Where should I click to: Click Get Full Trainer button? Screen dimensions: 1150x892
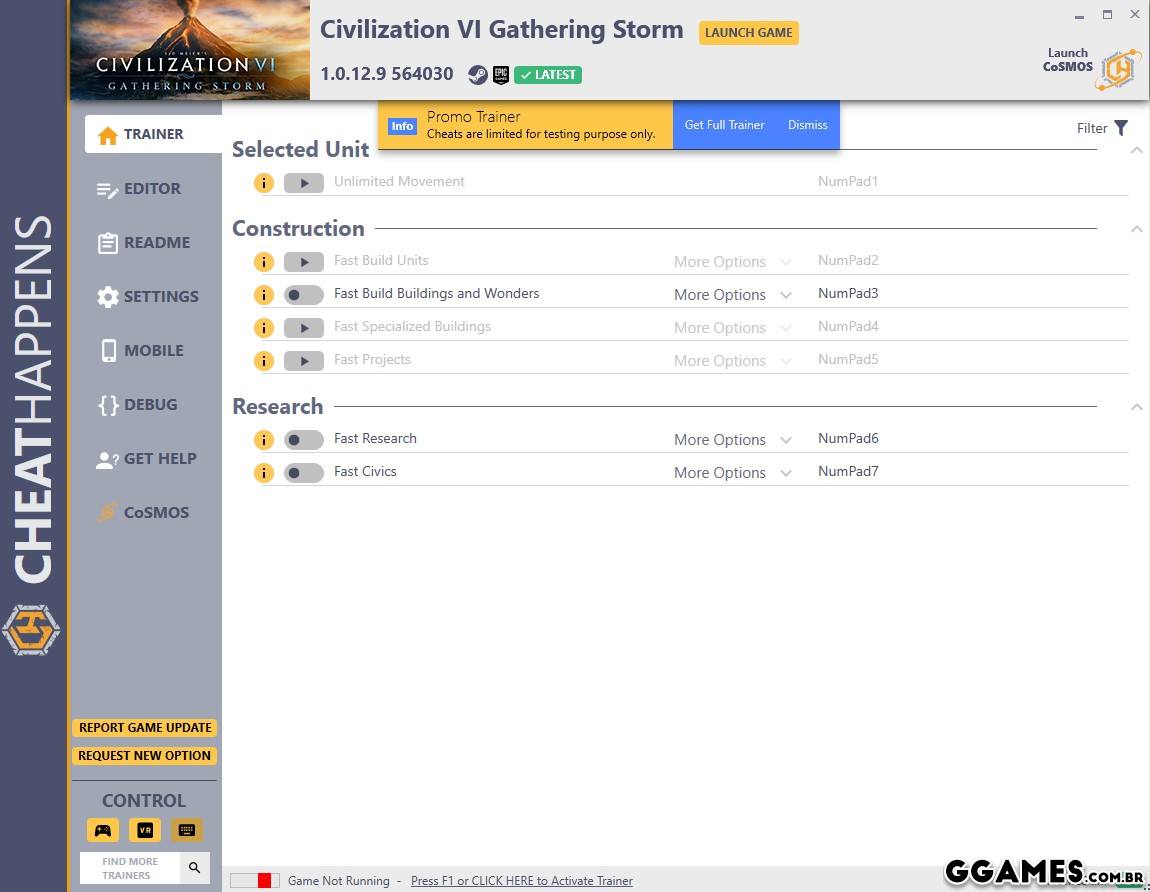click(724, 125)
